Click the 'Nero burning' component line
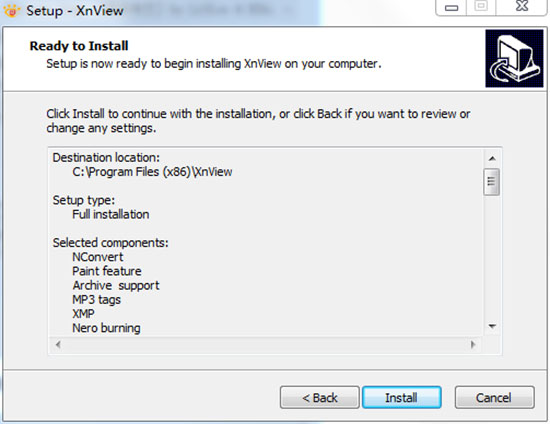The height and width of the screenshot is (424, 550). pos(106,328)
